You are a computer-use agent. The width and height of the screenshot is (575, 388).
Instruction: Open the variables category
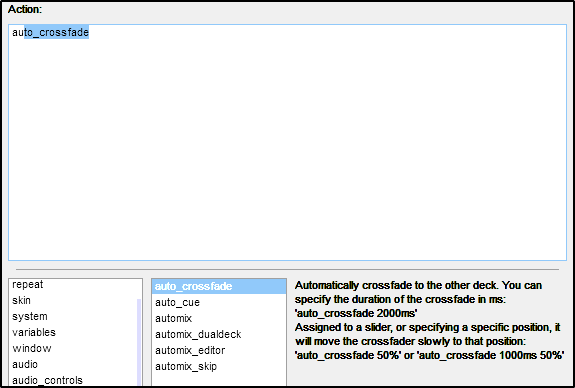pyautogui.click(x=34, y=332)
